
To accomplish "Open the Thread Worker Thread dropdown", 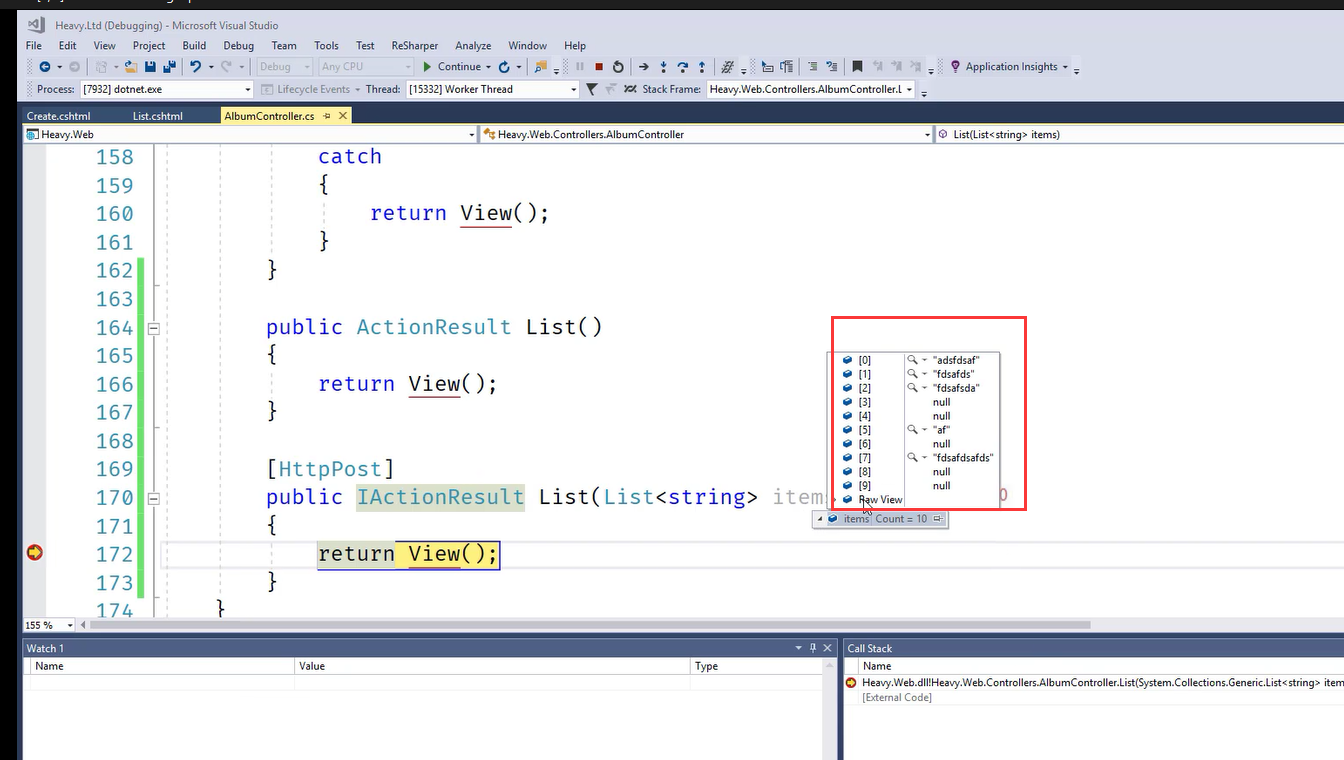I will pyautogui.click(x=574, y=89).
